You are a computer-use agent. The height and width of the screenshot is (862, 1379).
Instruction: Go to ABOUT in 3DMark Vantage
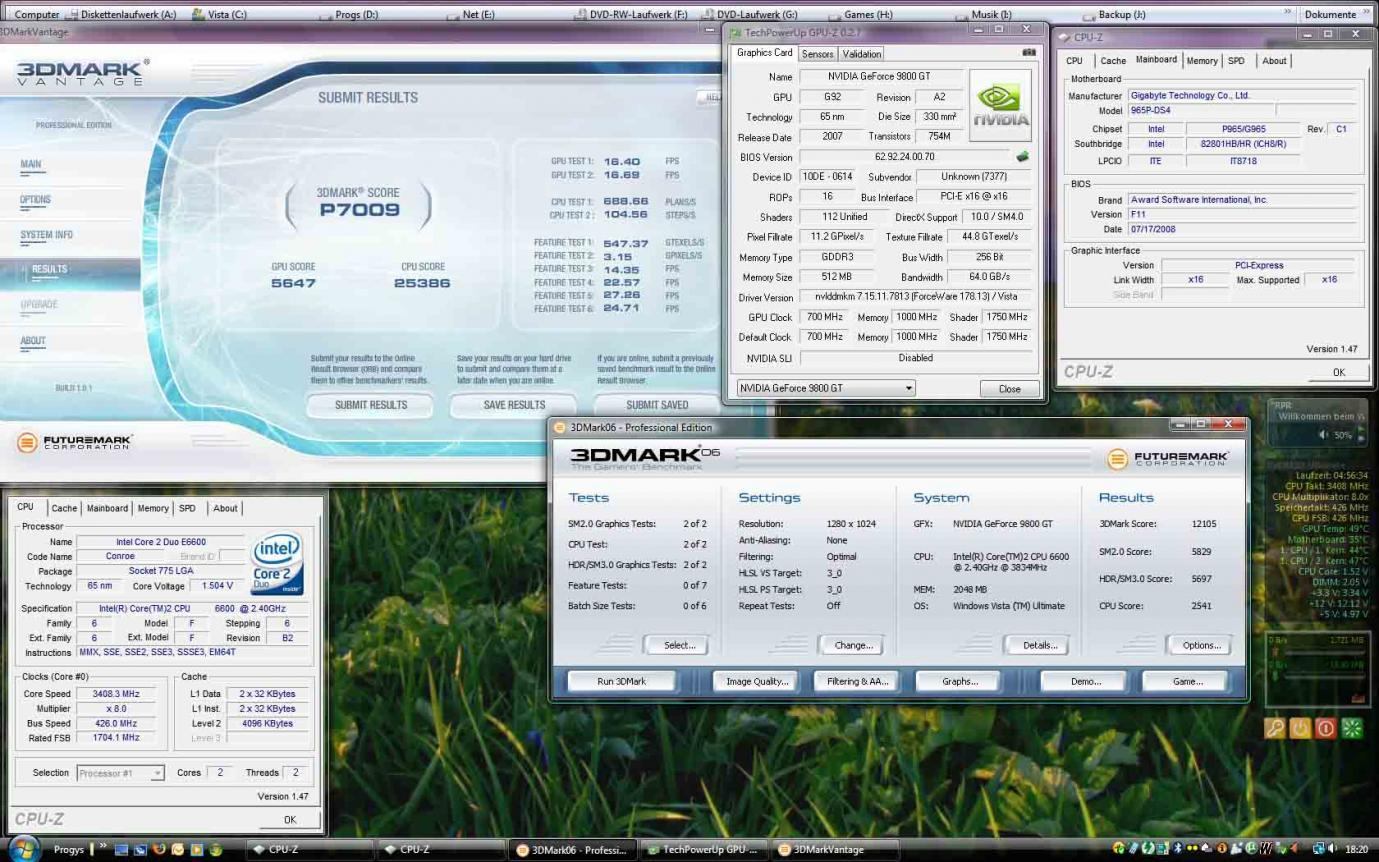(33, 341)
